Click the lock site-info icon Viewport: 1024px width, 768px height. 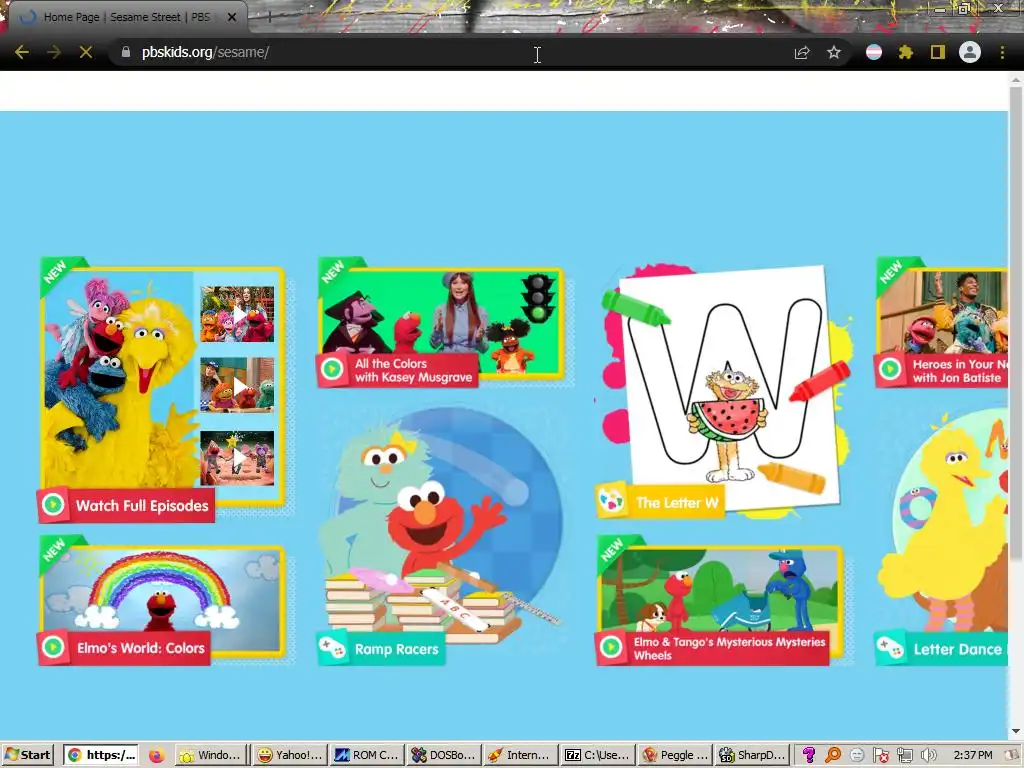(126, 52)
